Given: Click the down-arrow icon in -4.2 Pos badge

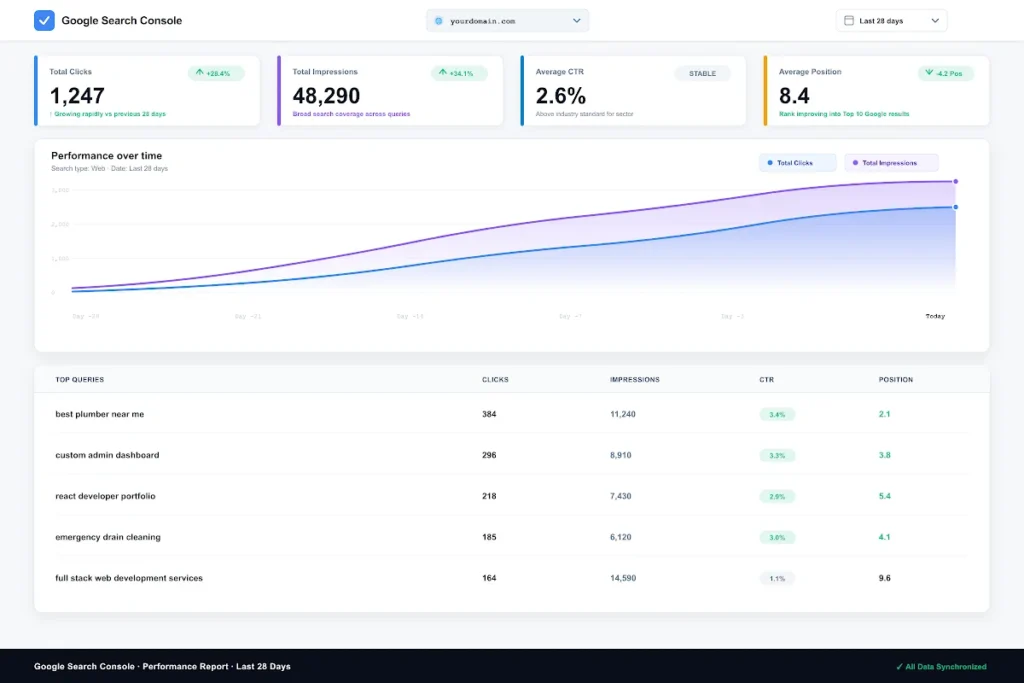Looking at the screenshot, I should pyautogui.click(x=929, y=72).
